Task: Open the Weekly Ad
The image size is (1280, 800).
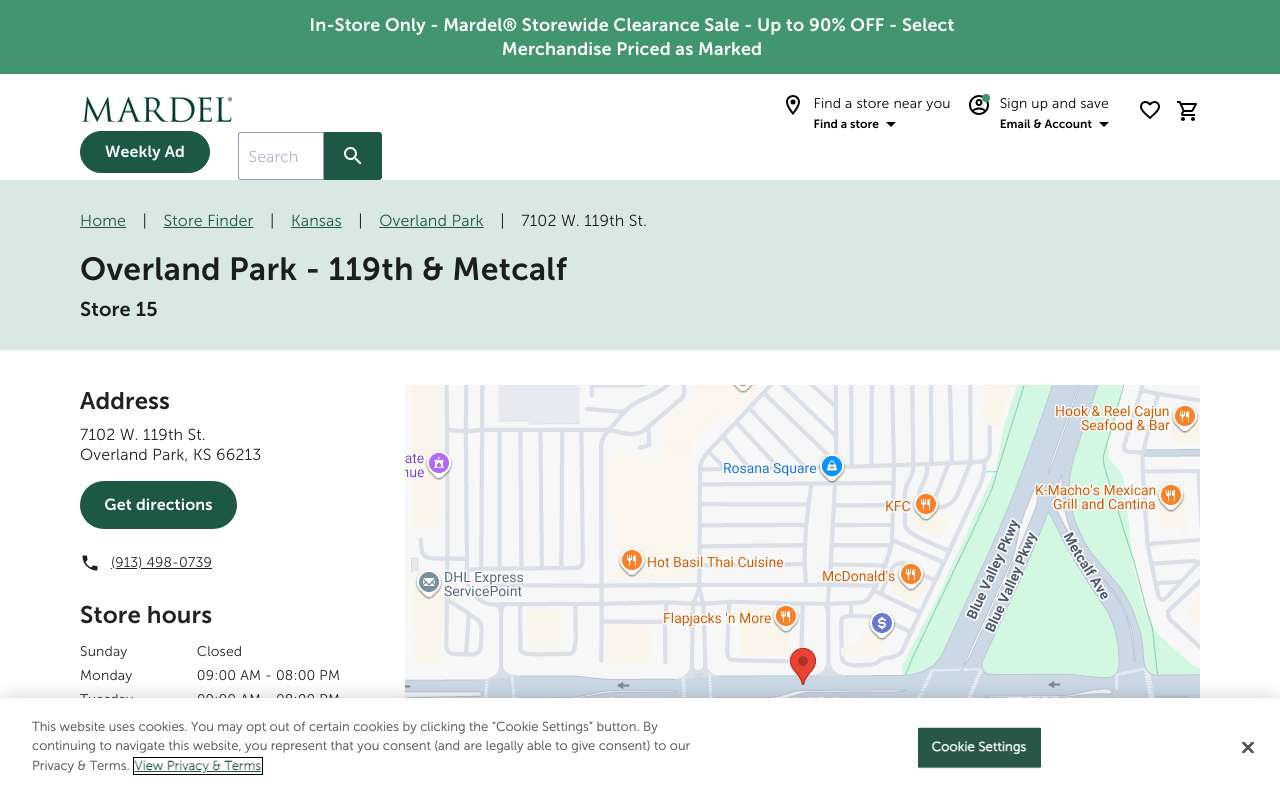Action: 145,152
